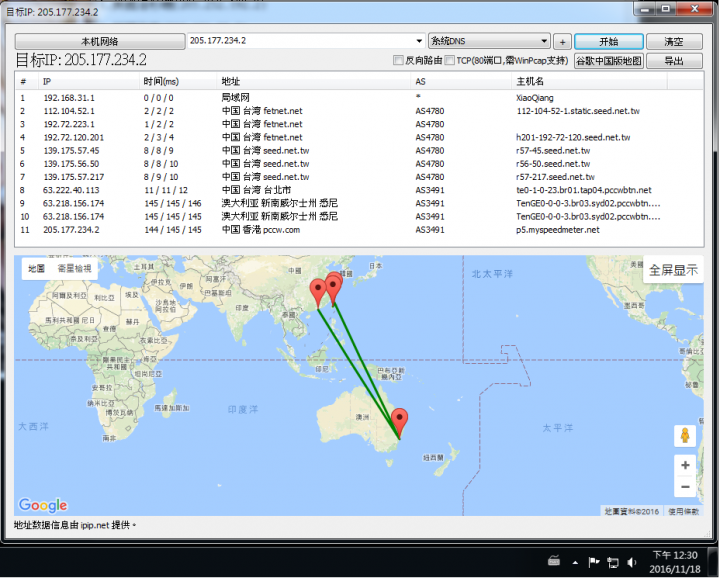
Task: Open the network tray icon
Action: (x=613, y=562)
